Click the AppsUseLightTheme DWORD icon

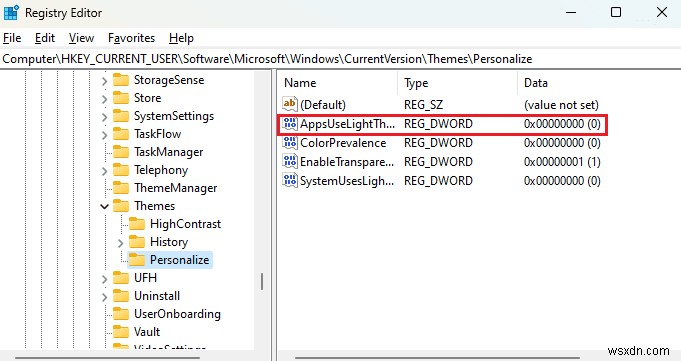[290, 124]
